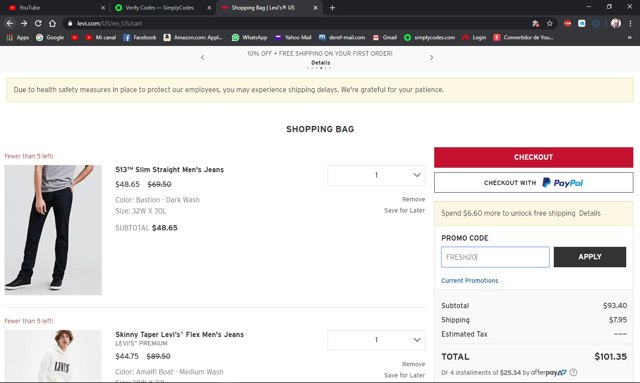
Task: Open the translate icon in address bar
Action: click(536, 23)
